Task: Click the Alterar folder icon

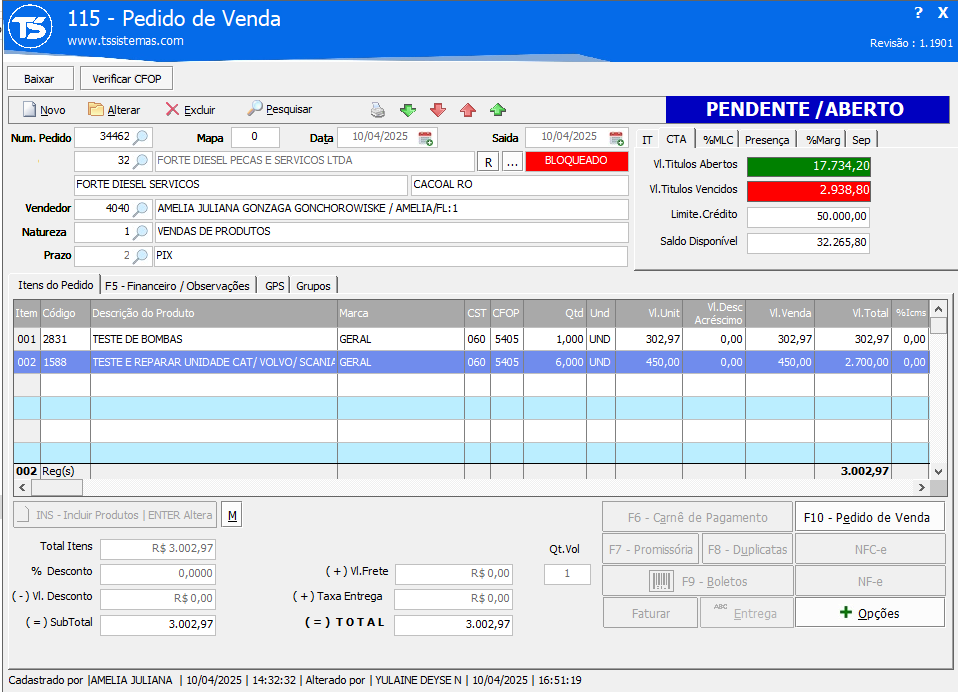Action: click(x=96, y=110)
